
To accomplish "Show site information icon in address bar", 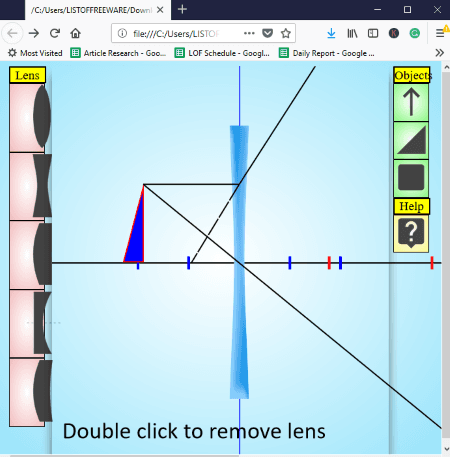I will pyautogui.click(x=122, y=33).
